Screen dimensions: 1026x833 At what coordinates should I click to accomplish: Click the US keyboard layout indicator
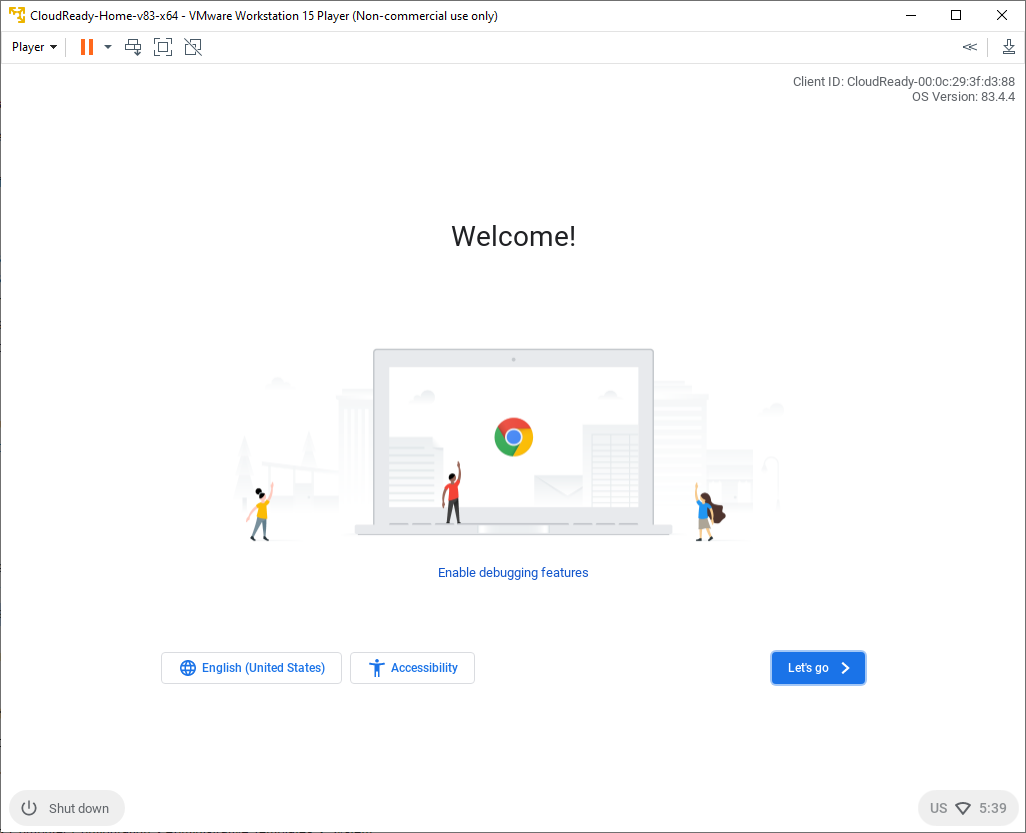pyautogui.click(x=938, y=808)
